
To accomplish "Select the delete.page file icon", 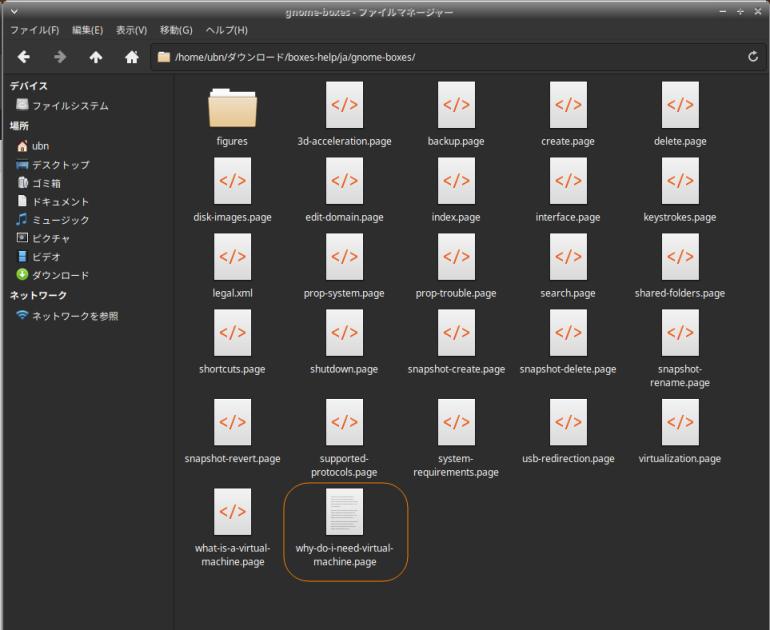I will 680,105.
